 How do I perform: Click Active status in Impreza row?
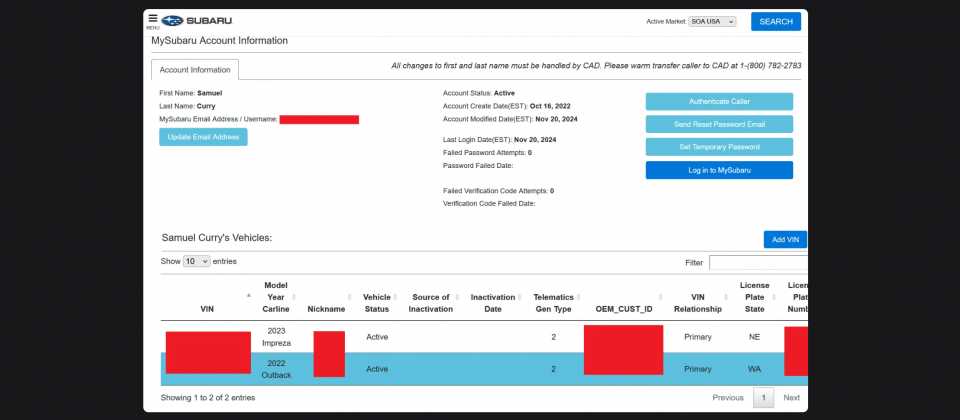(377, 337)
